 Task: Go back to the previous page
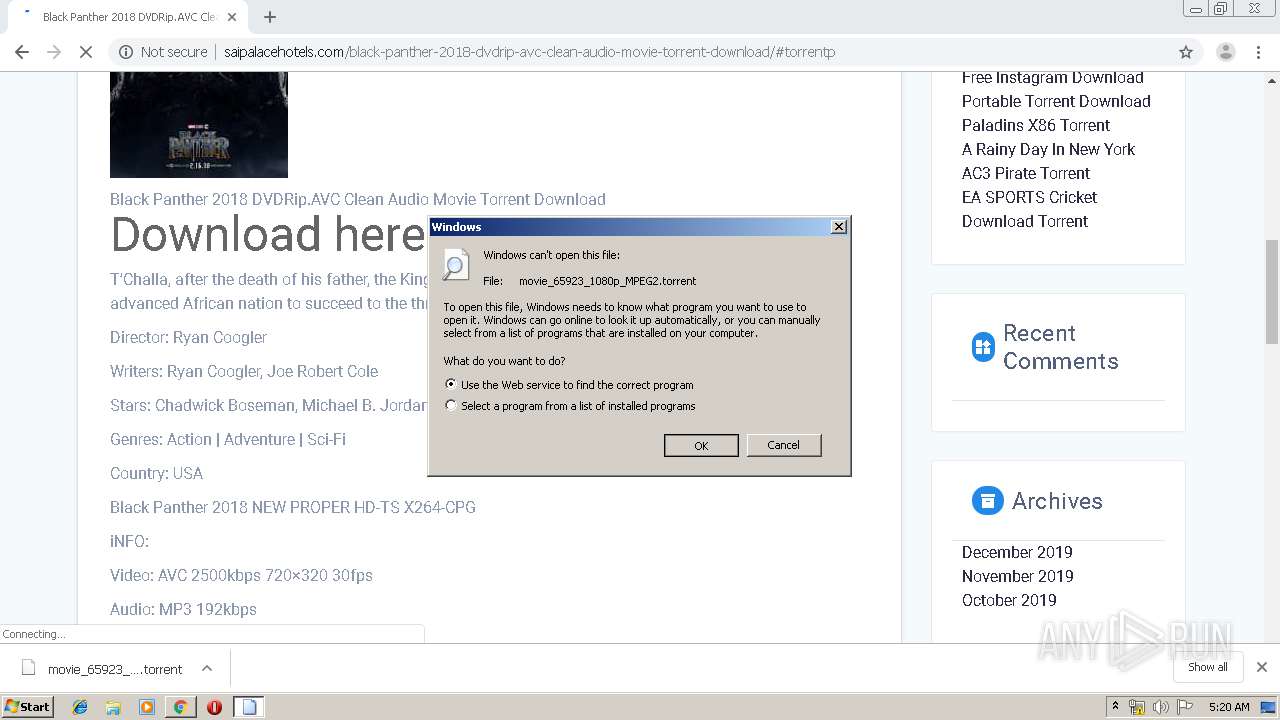[x=22, y=52]
